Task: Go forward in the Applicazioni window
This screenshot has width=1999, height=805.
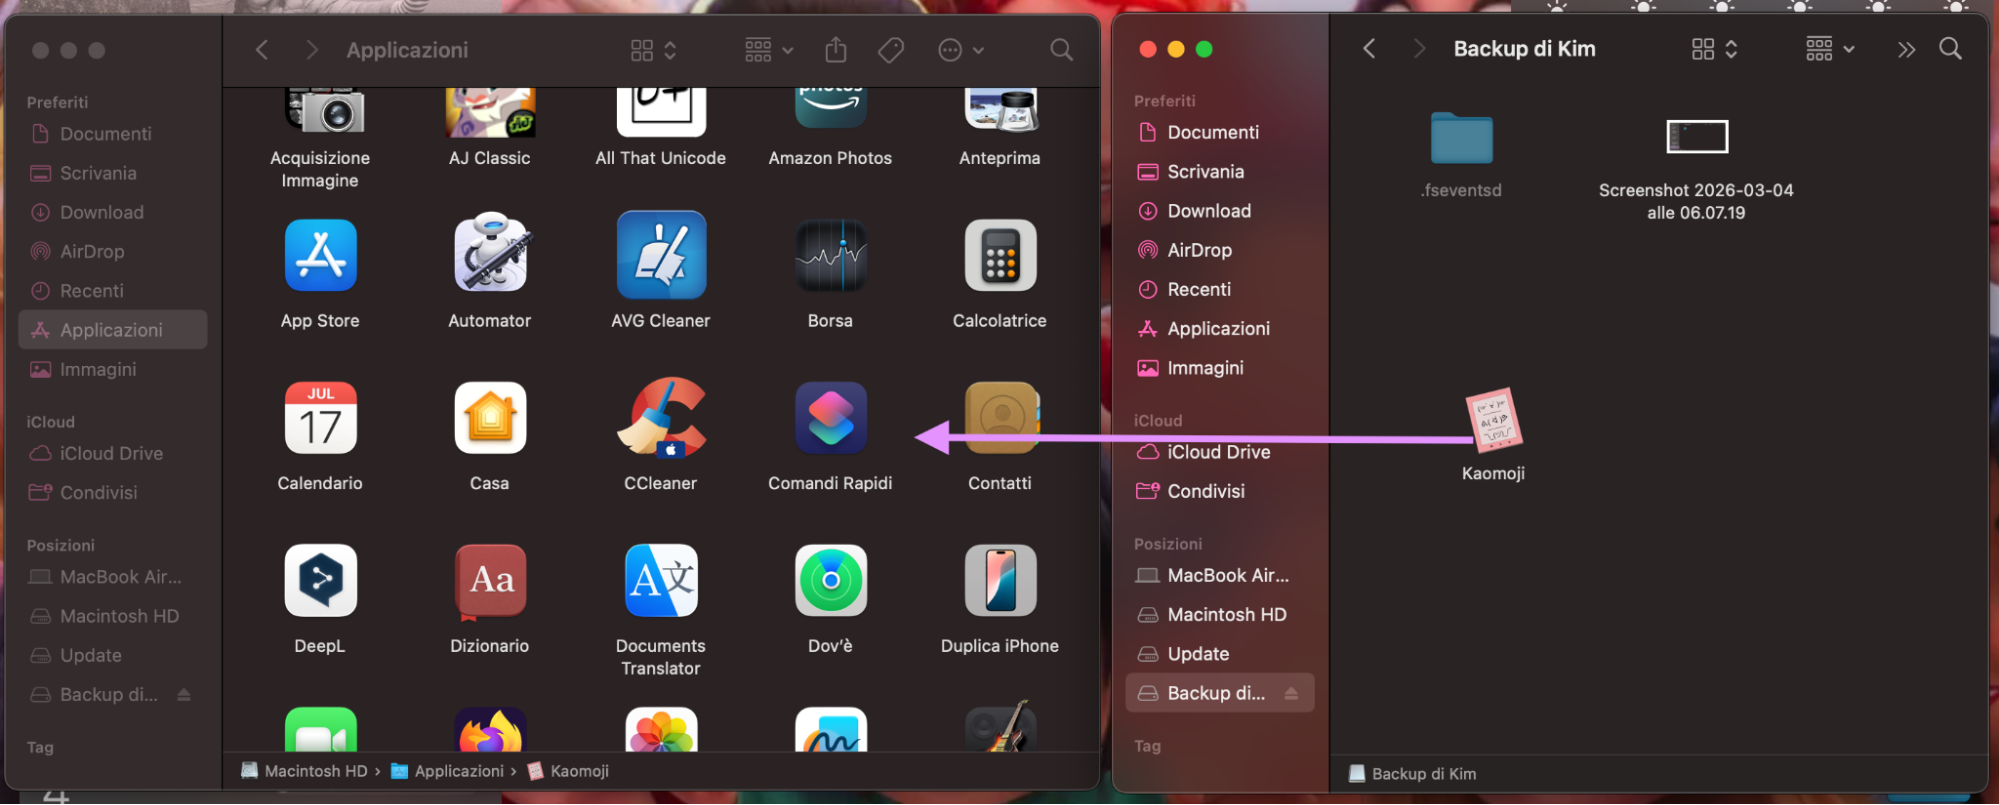Action: coord(311,50)
